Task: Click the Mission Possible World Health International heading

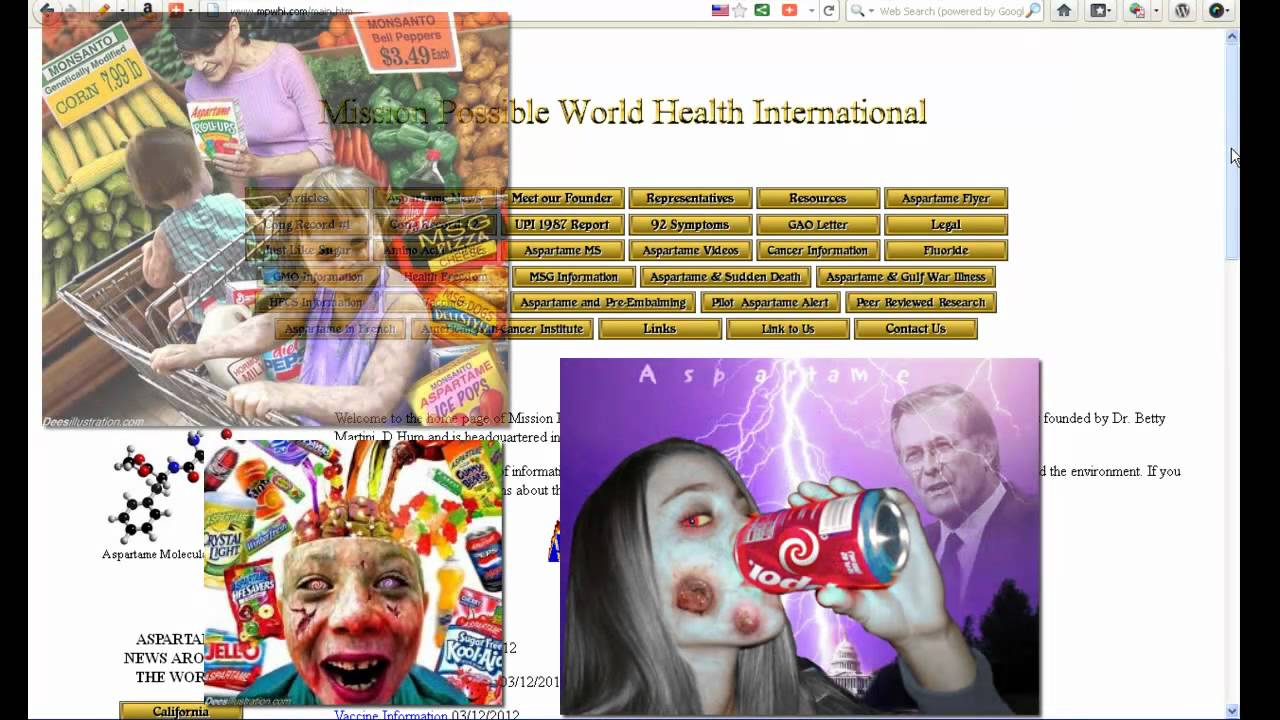Action: click(623, 112)
